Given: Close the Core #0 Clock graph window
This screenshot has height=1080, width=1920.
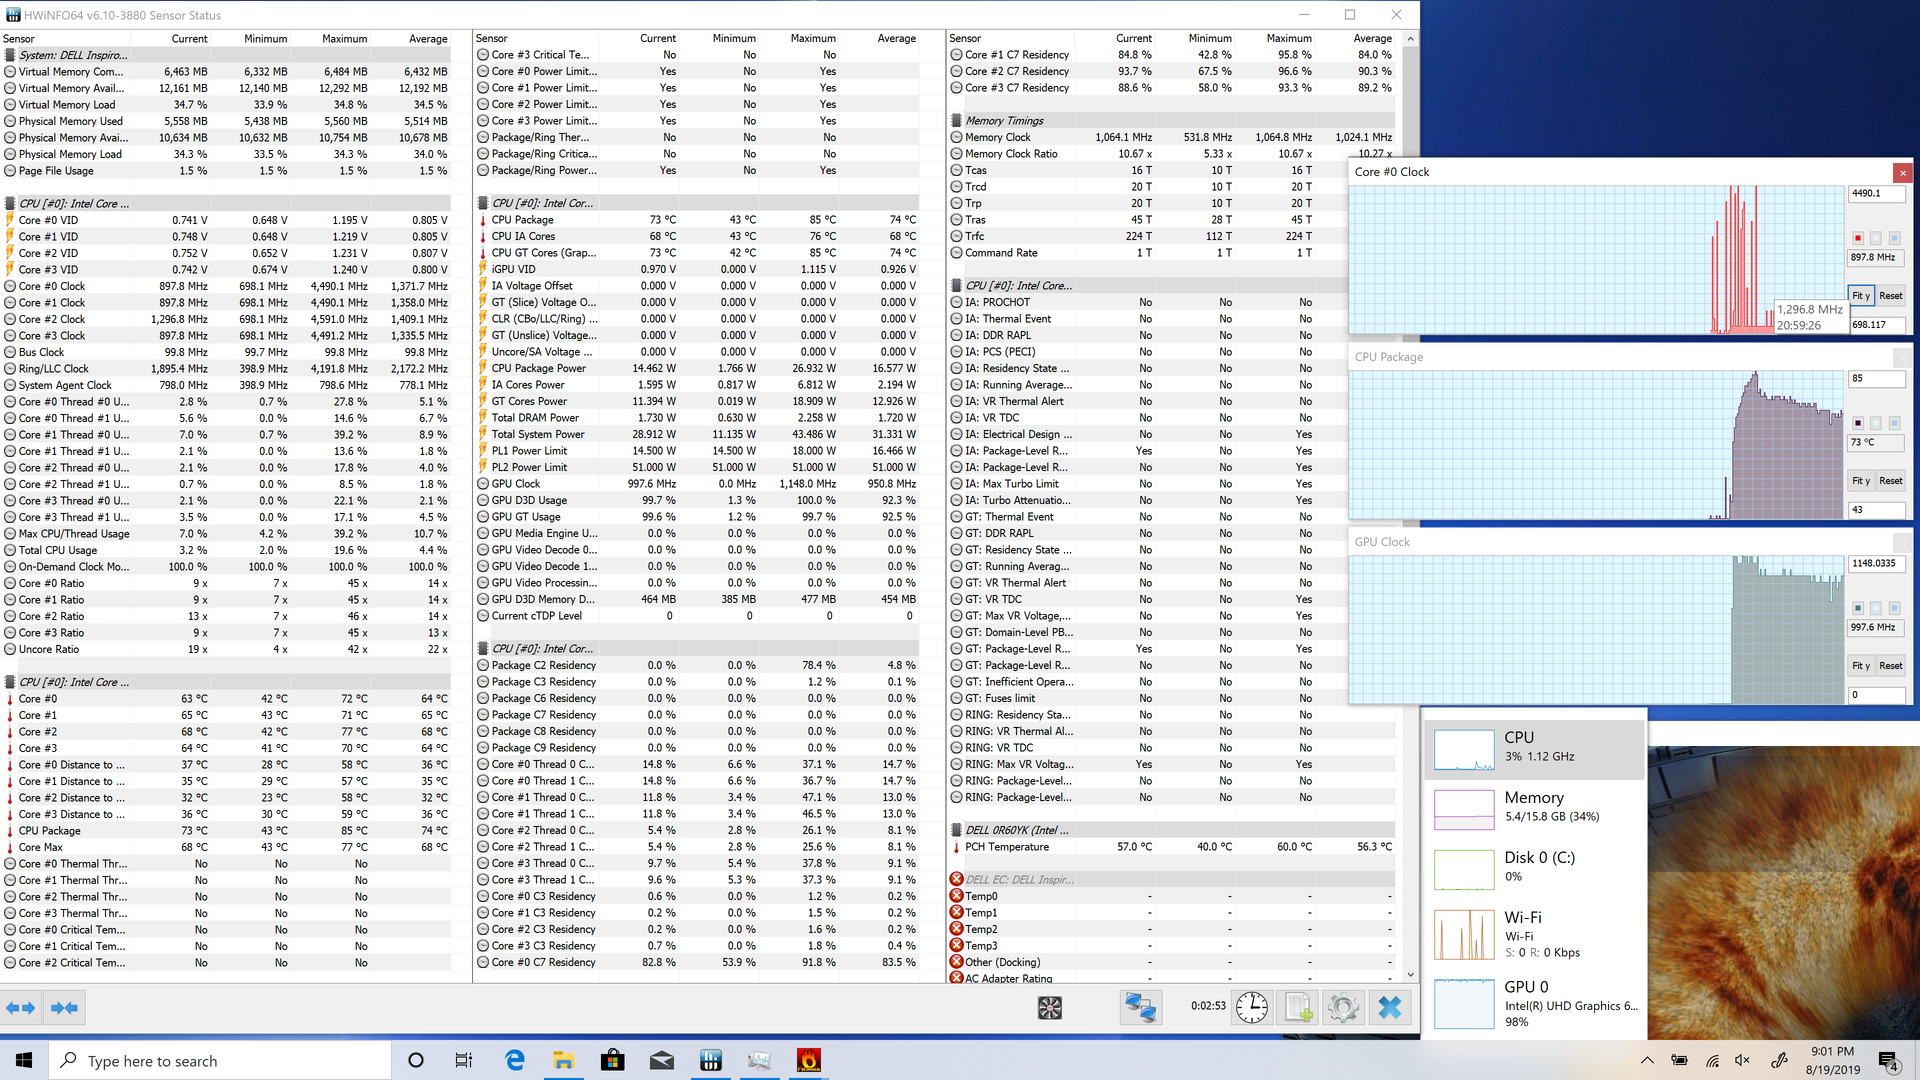Looking at the screenshot, I should tap(1902, 172).
